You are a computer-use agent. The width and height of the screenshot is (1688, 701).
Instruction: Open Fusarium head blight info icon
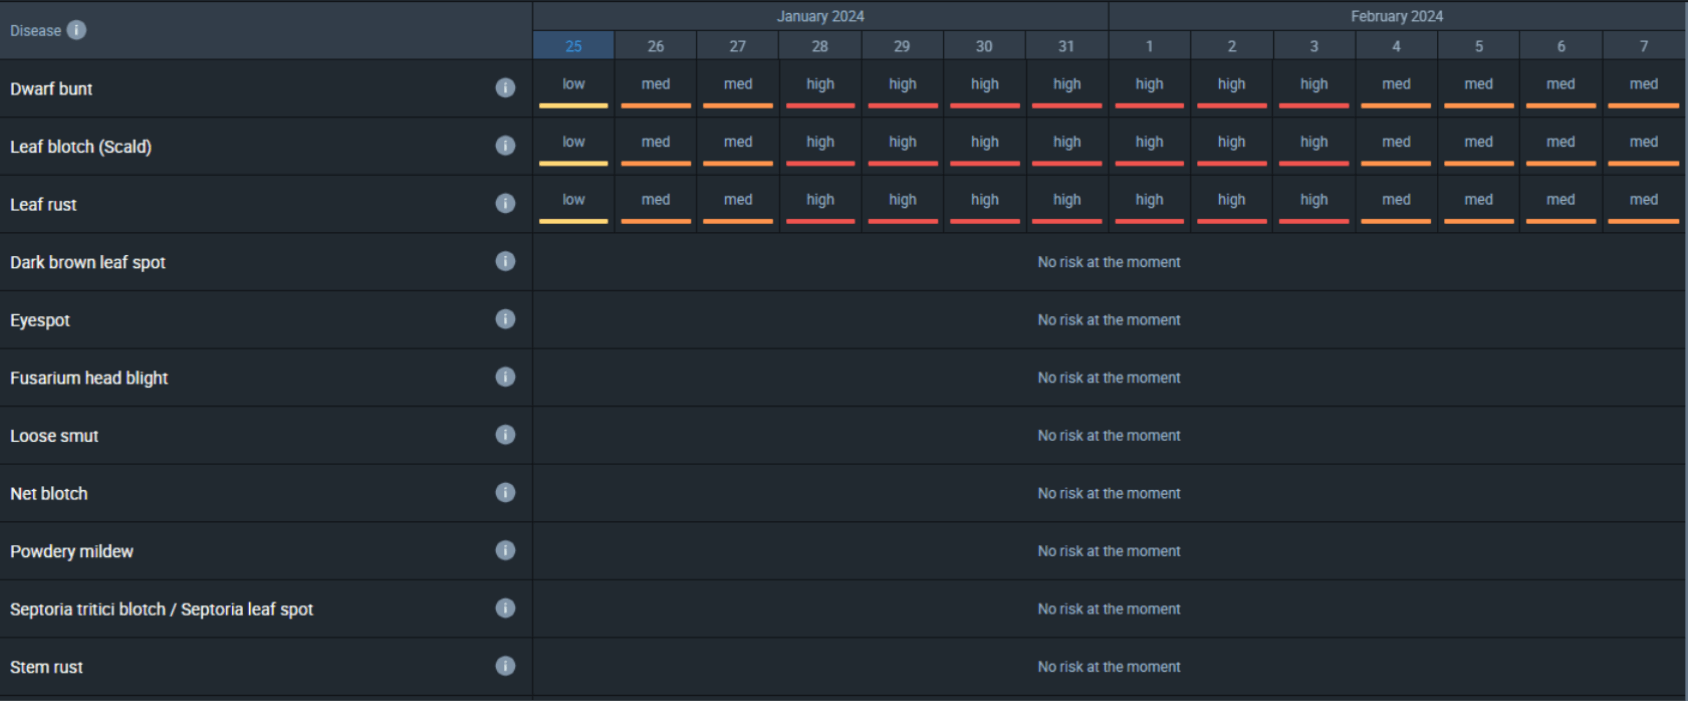click(505, 378)
